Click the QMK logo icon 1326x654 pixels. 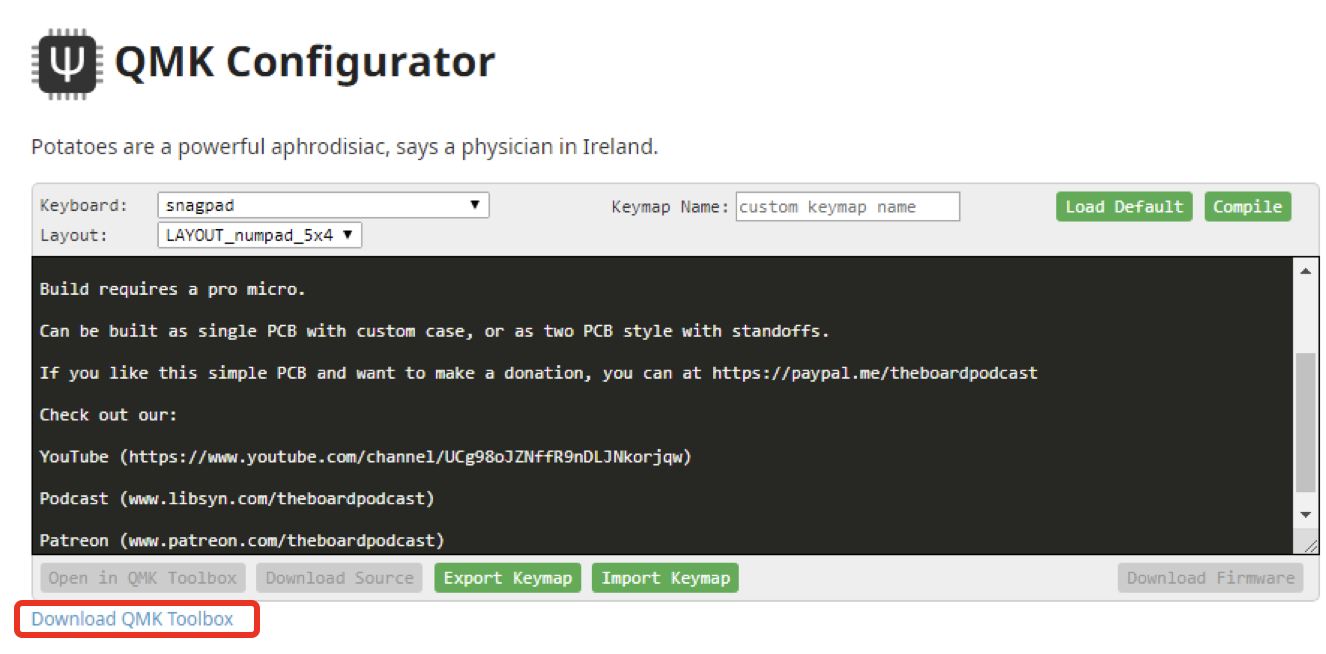tap(67, 63)
